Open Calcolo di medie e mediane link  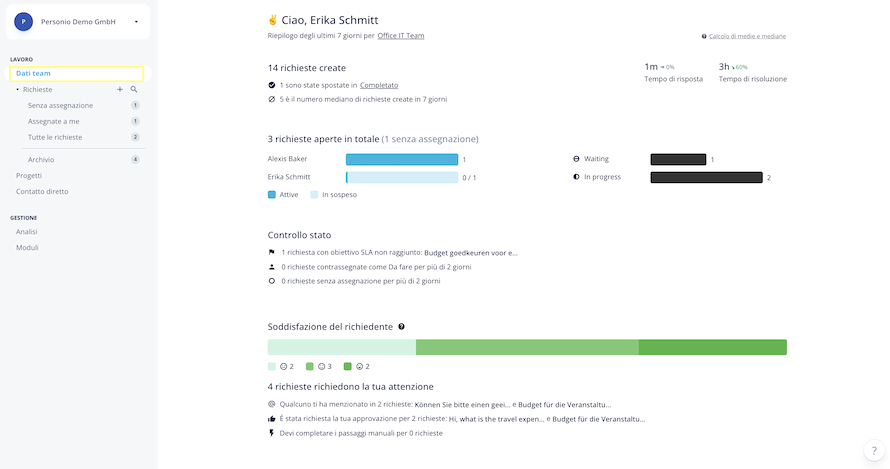(747, 36)
